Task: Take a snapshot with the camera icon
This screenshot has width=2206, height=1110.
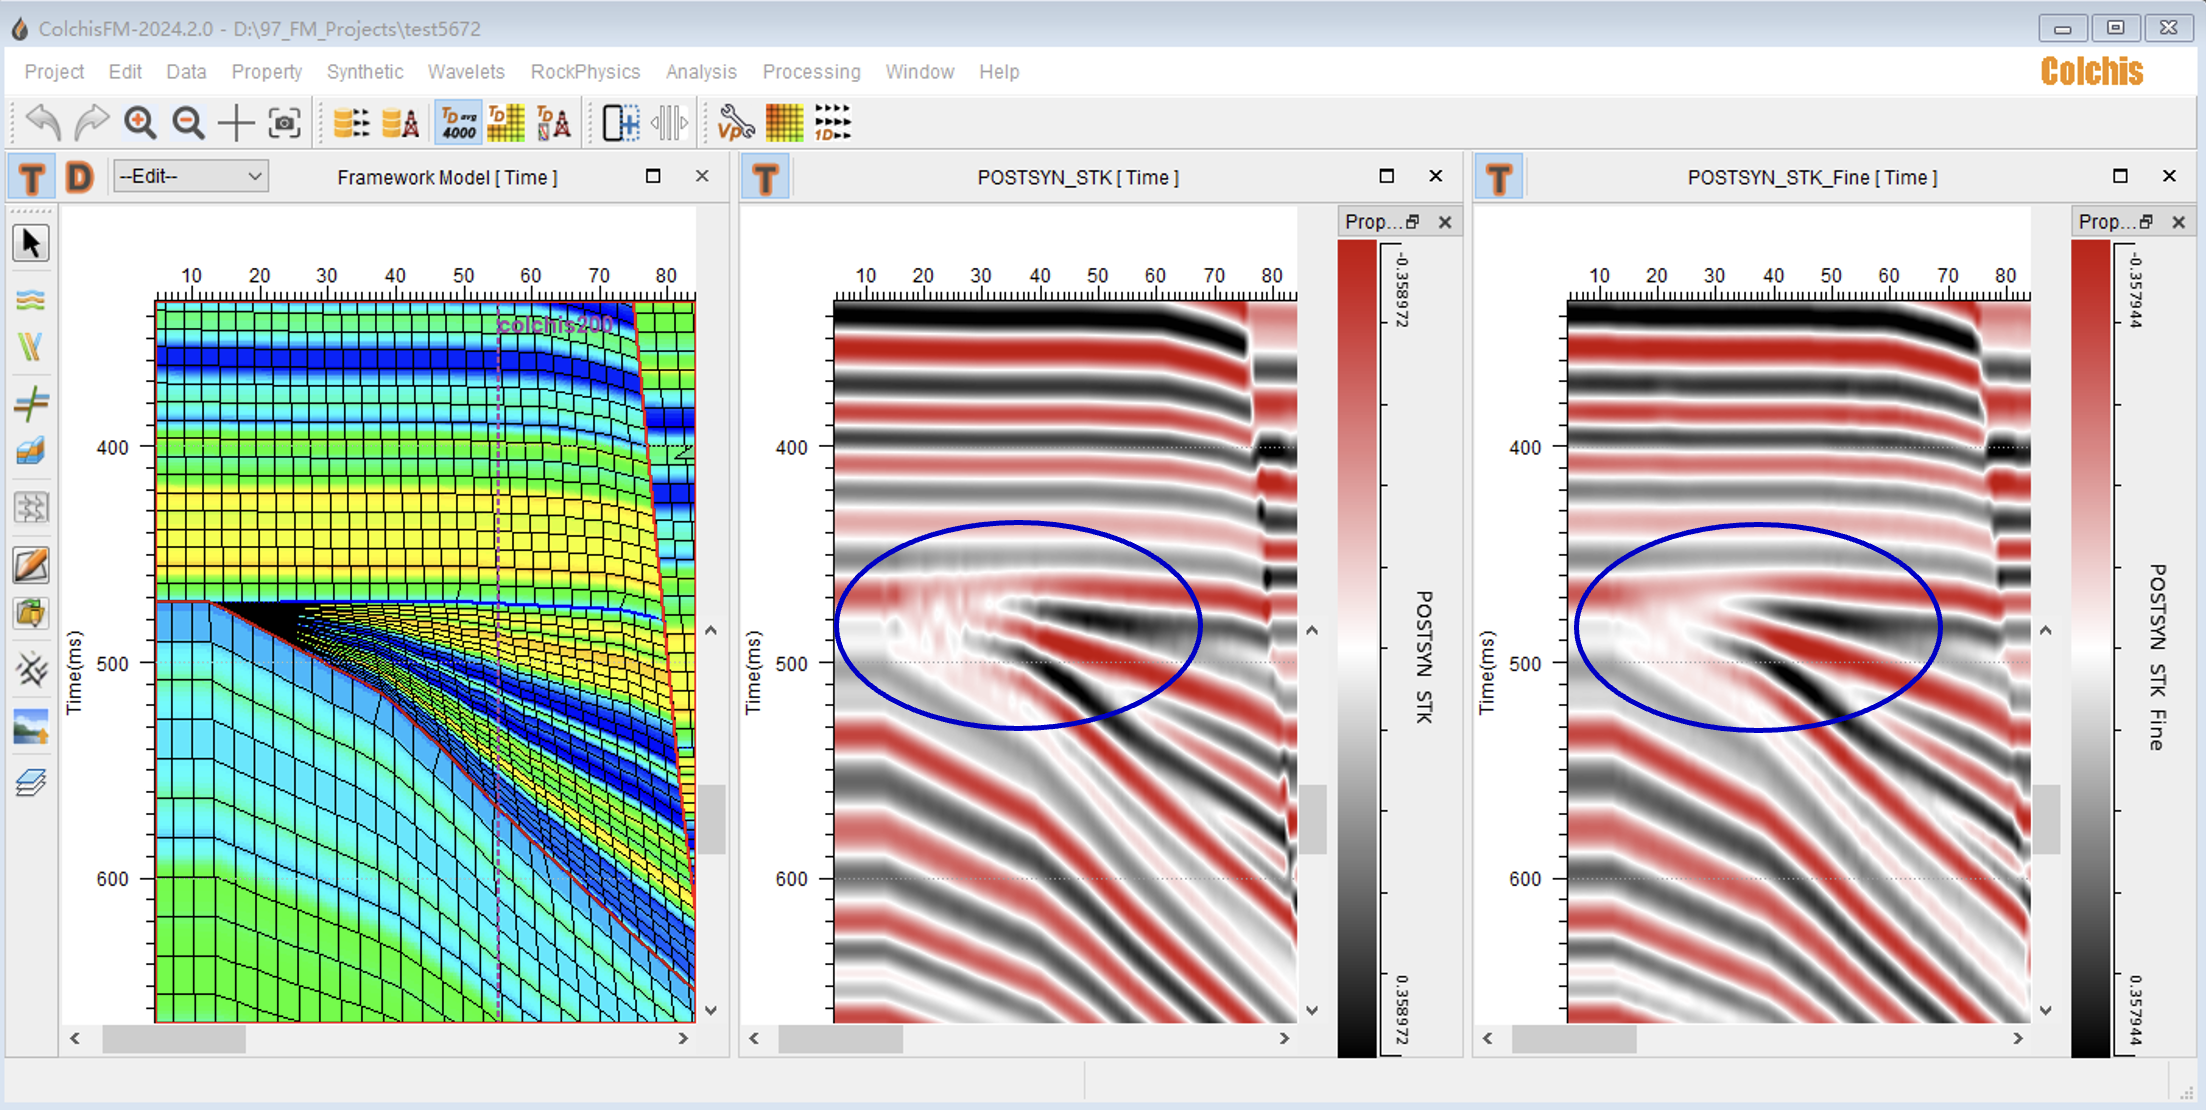Action: pyautogui.click(x=285, y=123)
